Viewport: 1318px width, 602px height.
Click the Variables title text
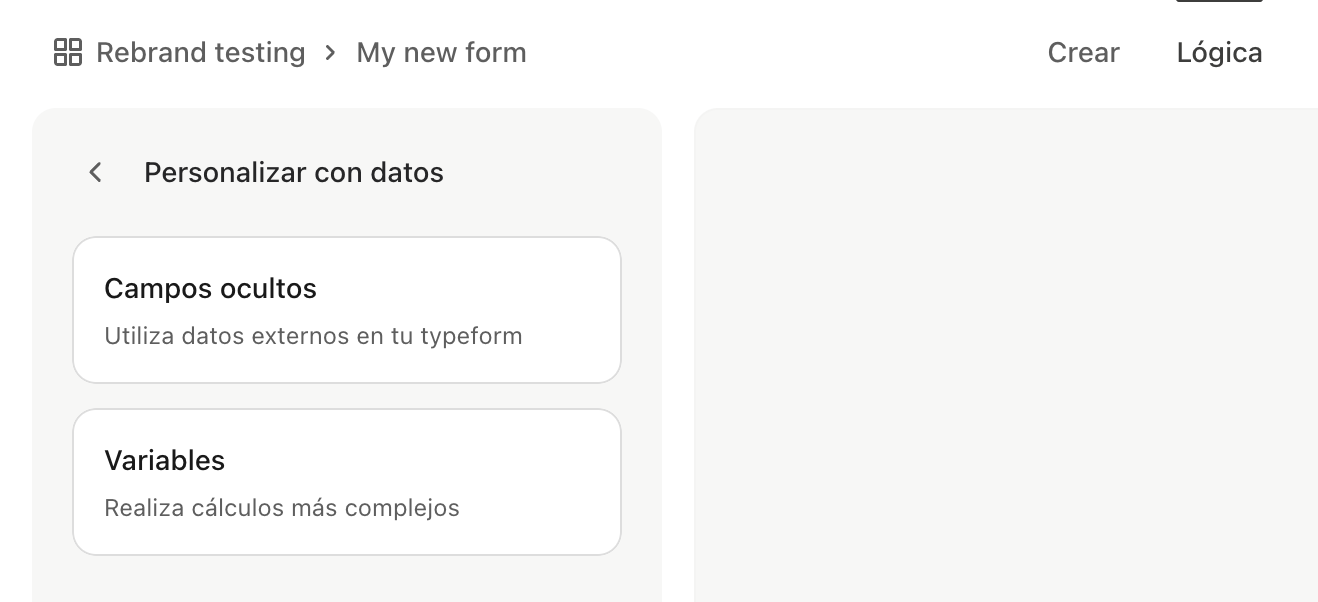(x=165, y=461)
